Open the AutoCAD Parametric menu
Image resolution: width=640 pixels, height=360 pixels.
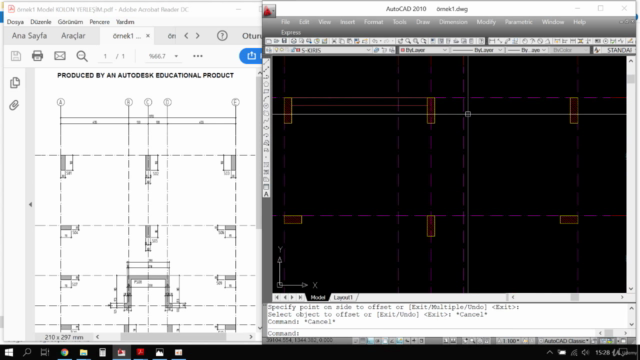coord(518,22)
